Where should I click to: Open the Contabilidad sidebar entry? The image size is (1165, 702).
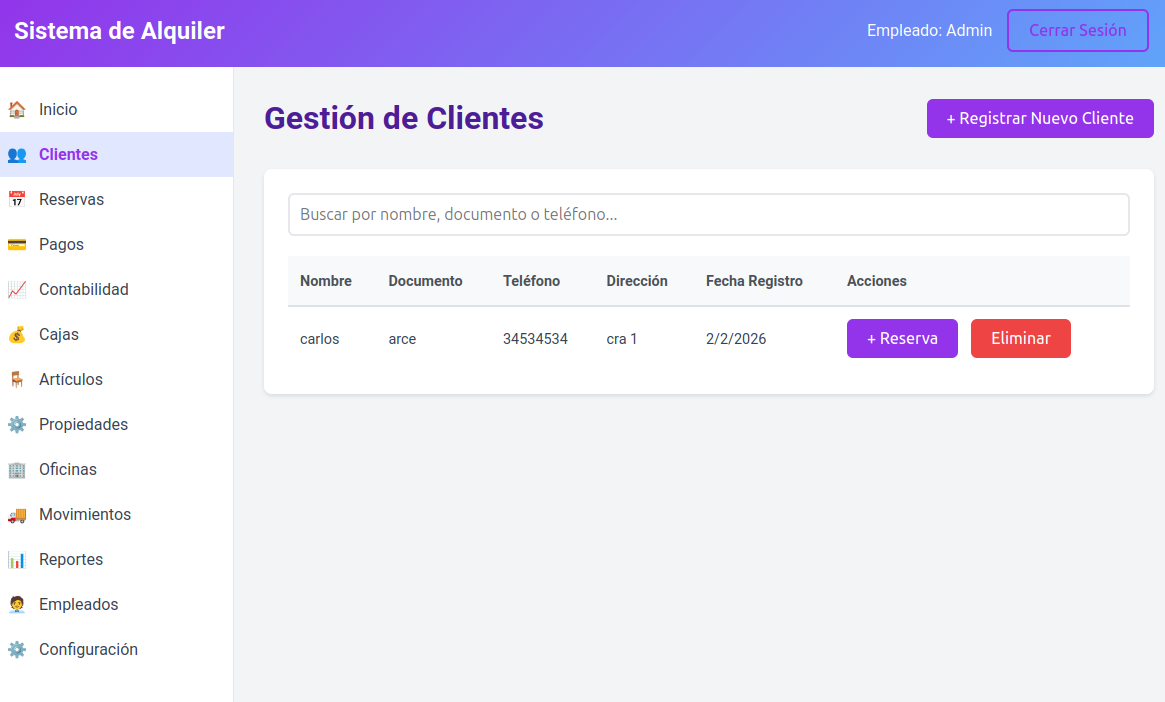pos(117,289)
